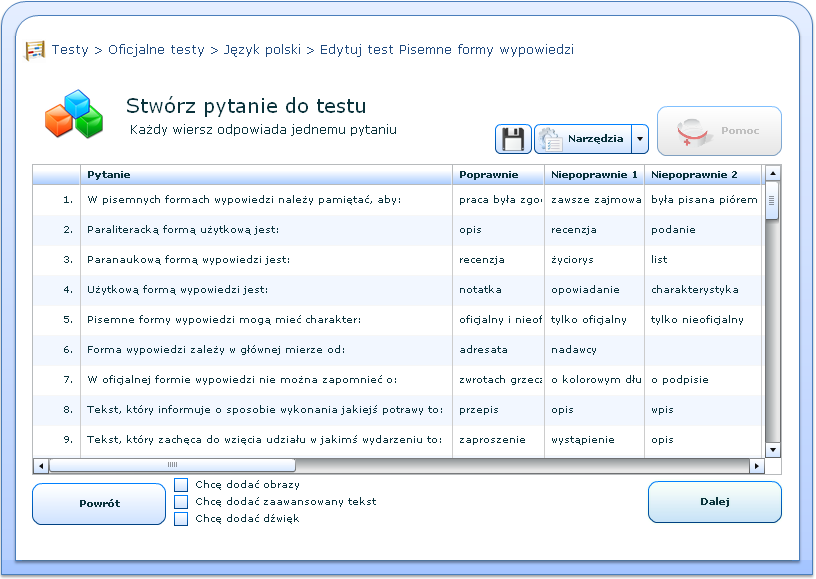Click horizontal scrollbar right arrow

point(757,466)
